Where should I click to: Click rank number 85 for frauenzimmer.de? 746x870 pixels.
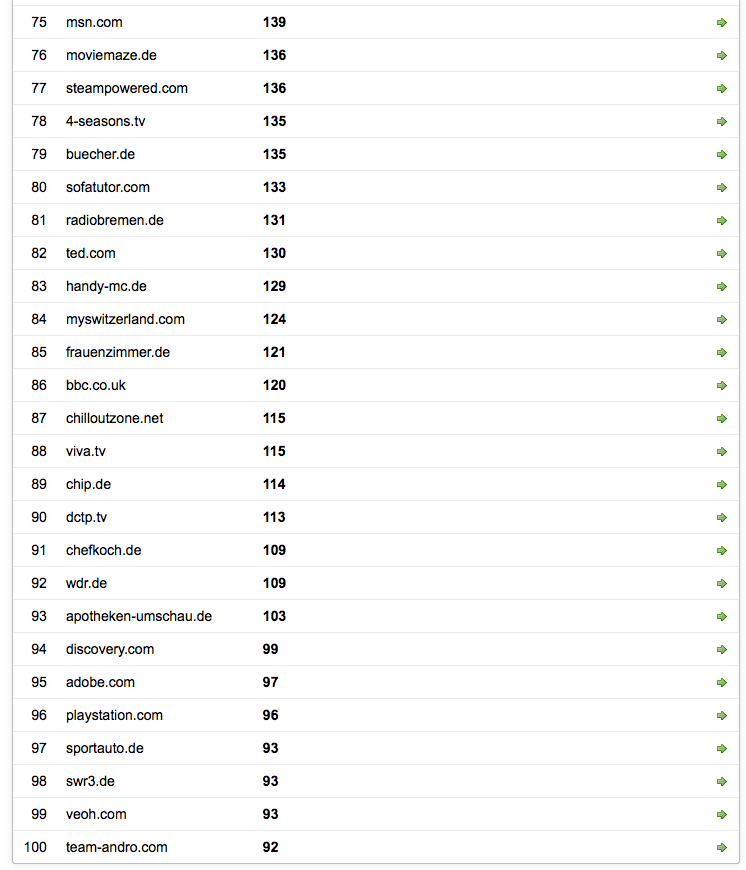[x=39, y=352]
